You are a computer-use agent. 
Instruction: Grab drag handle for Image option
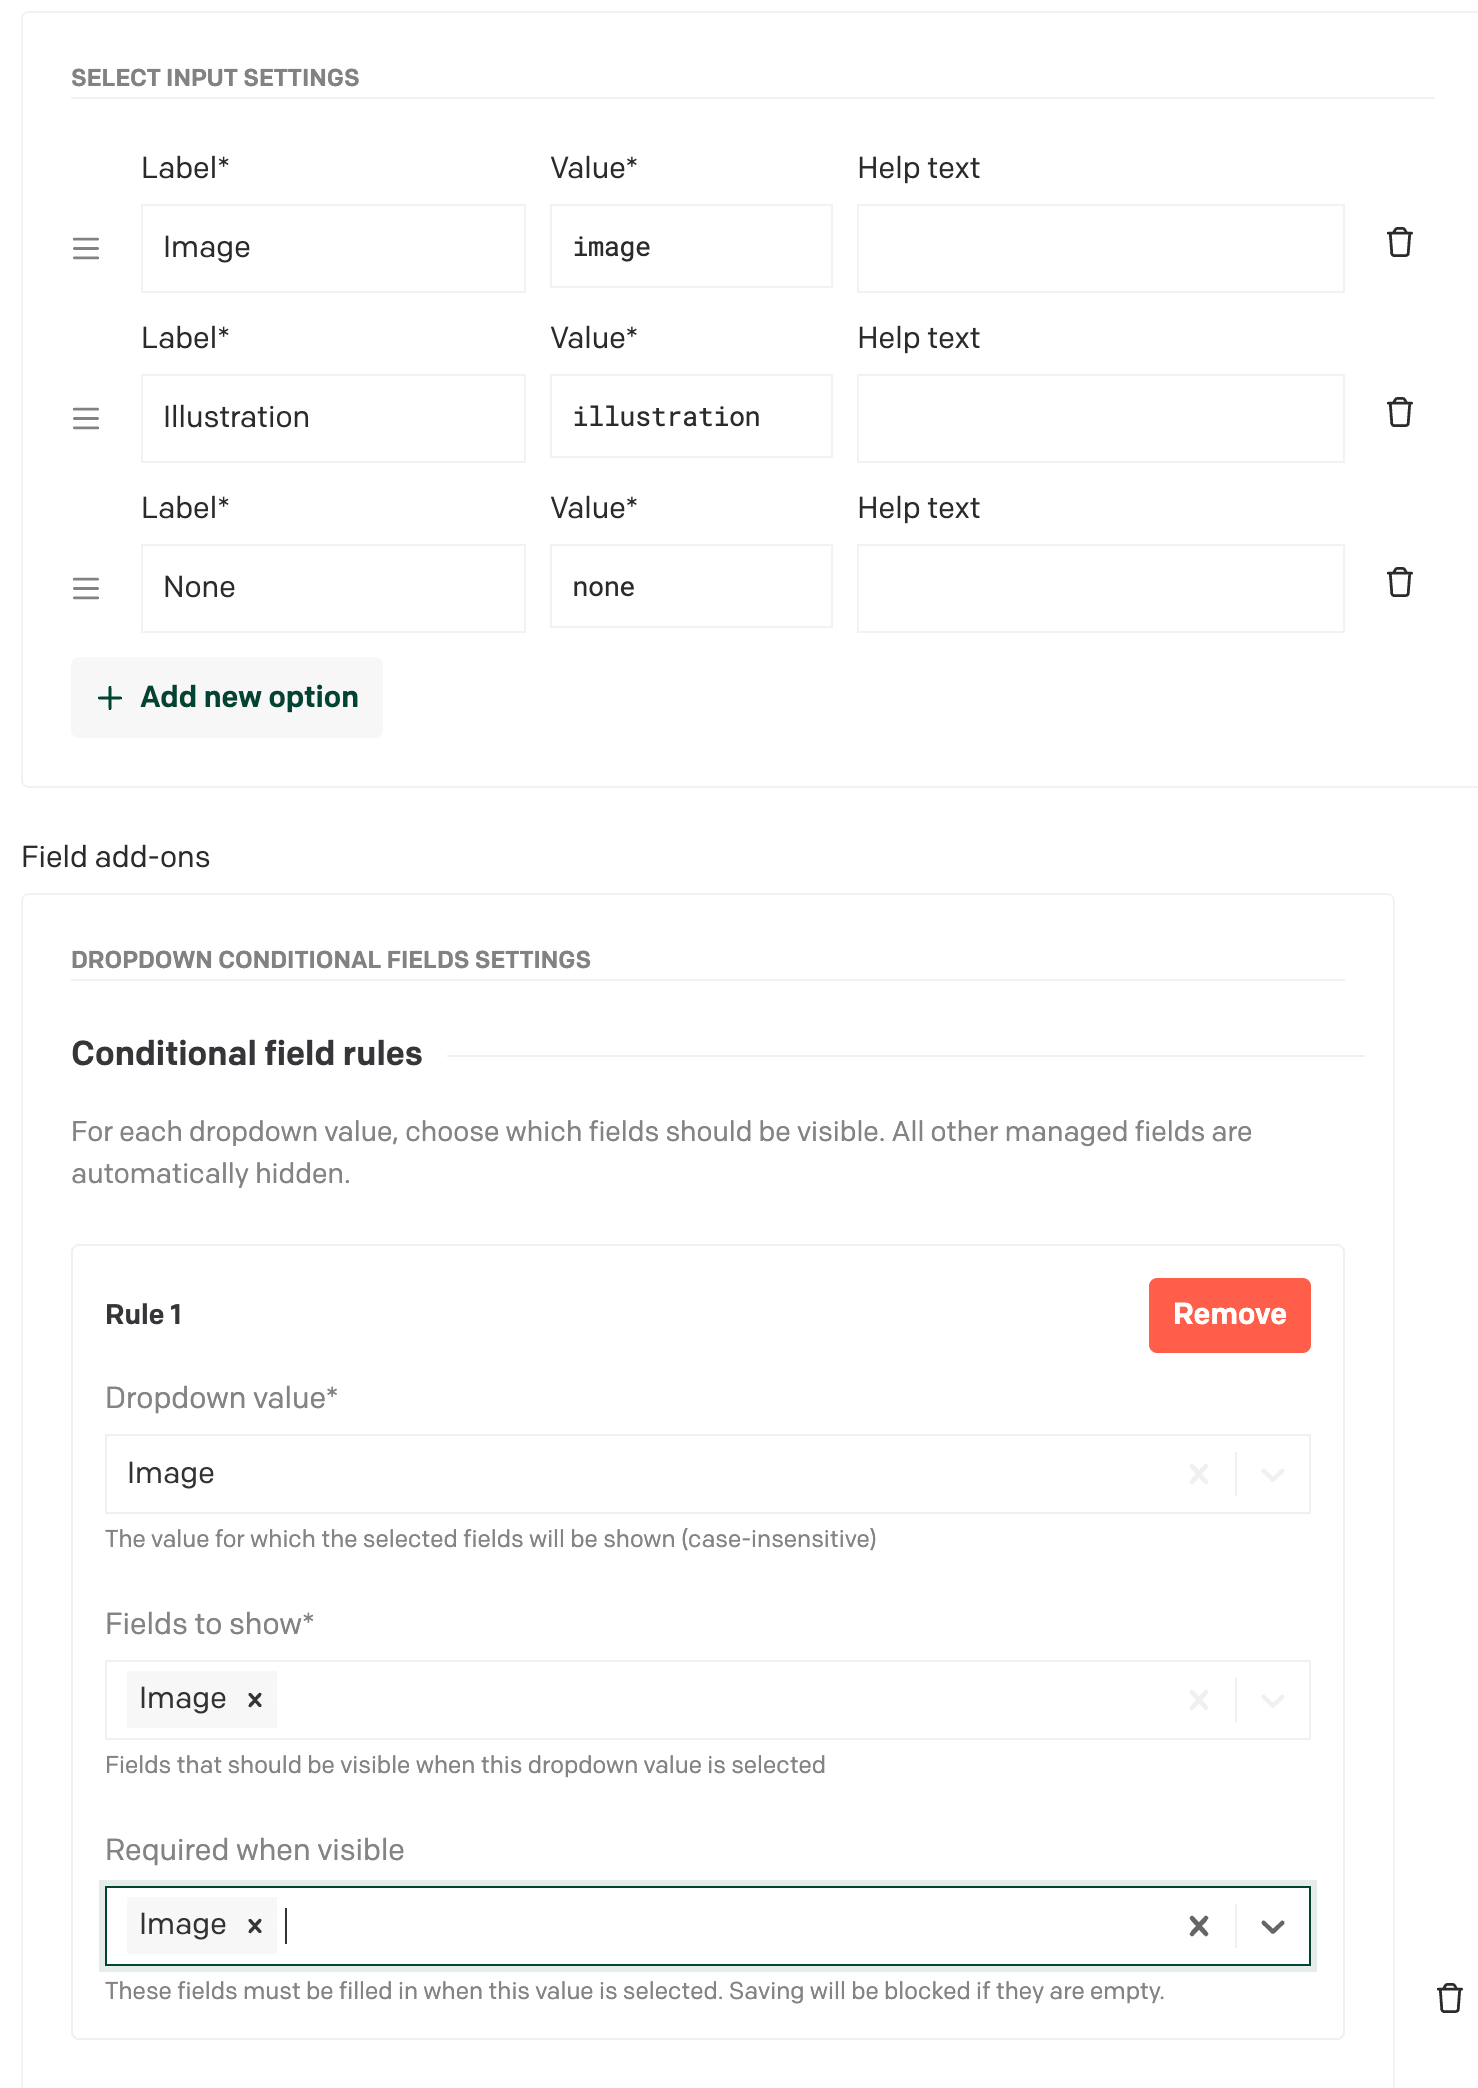coord(86,249)
